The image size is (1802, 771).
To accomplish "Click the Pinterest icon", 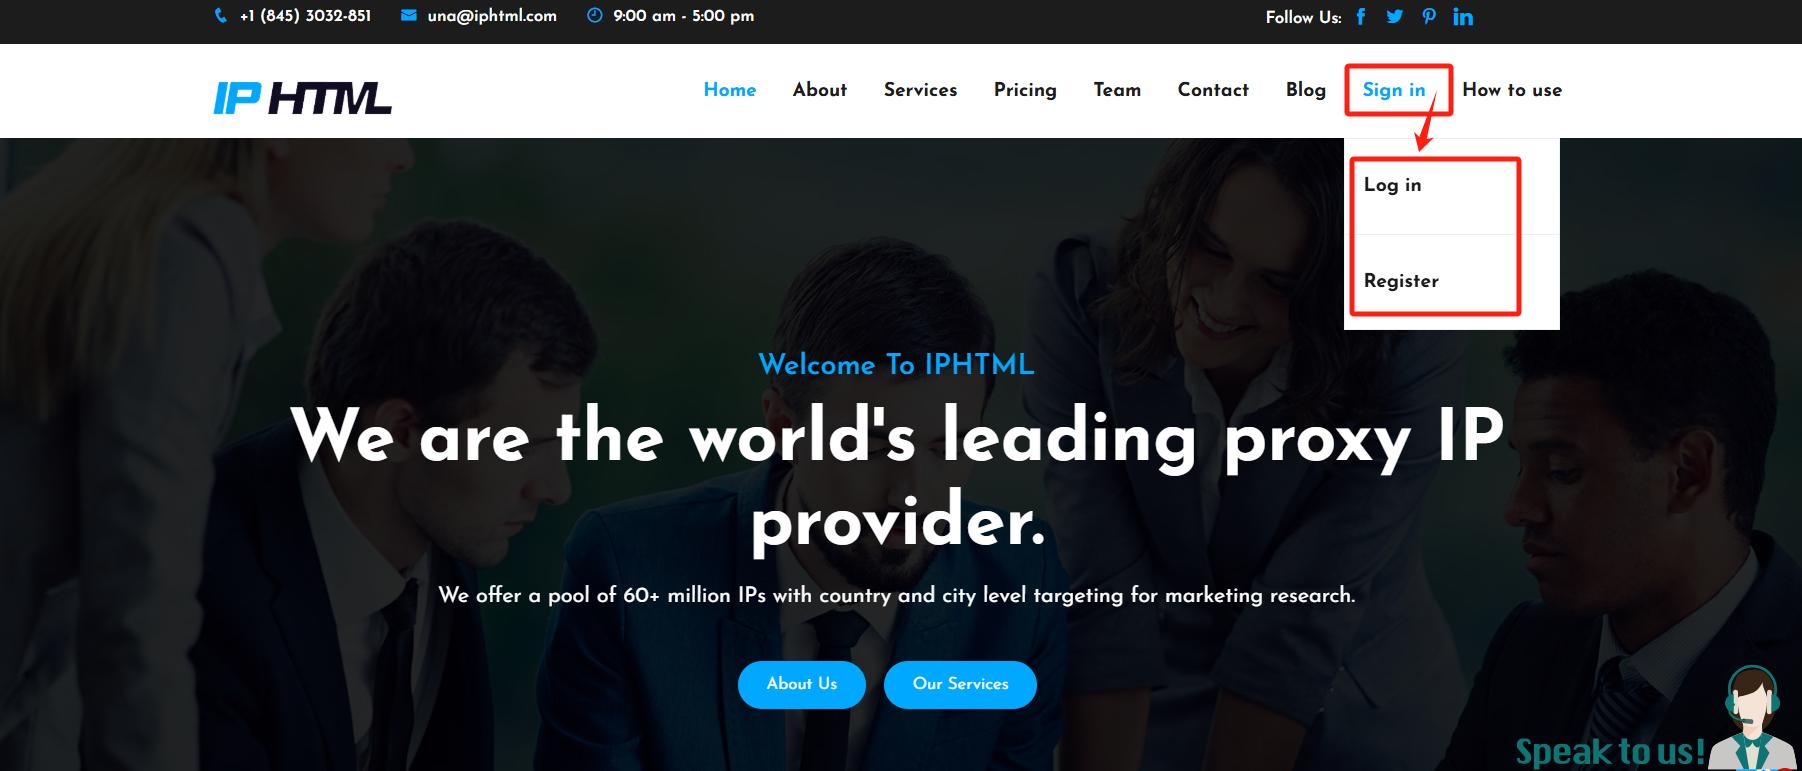I will pos(1429,16).
